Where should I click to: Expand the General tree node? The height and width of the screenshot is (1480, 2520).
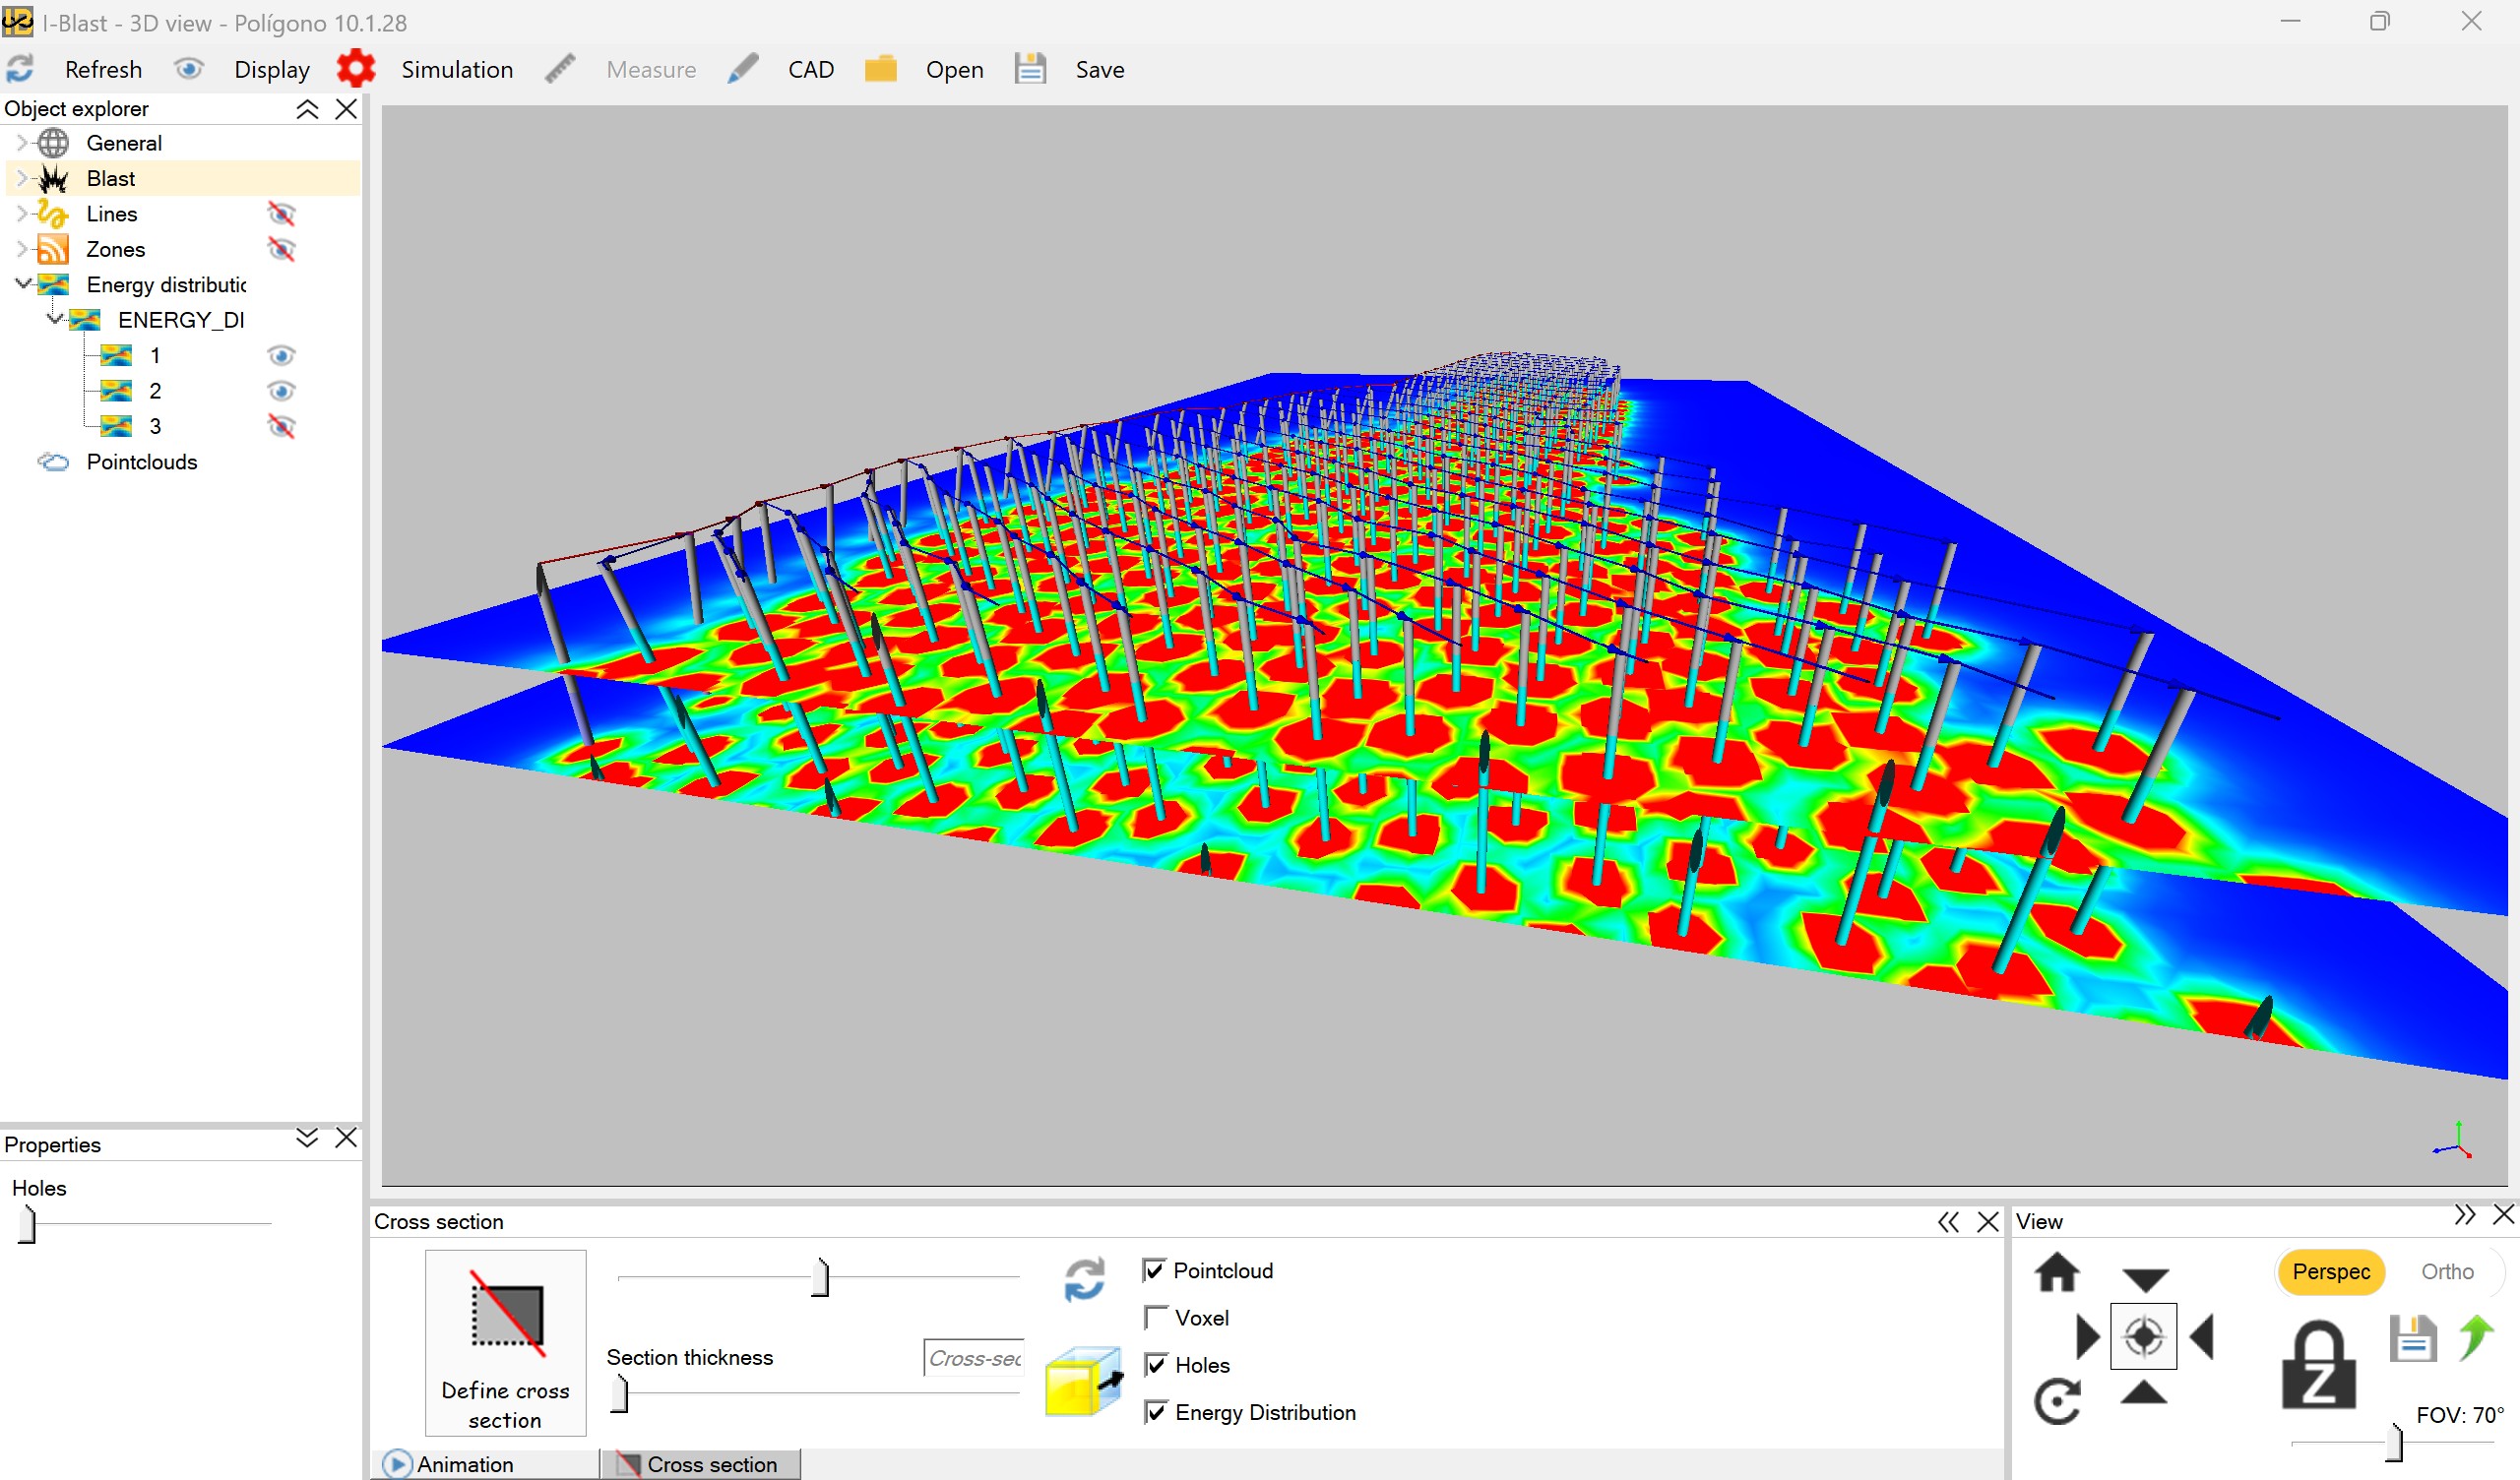22,142
